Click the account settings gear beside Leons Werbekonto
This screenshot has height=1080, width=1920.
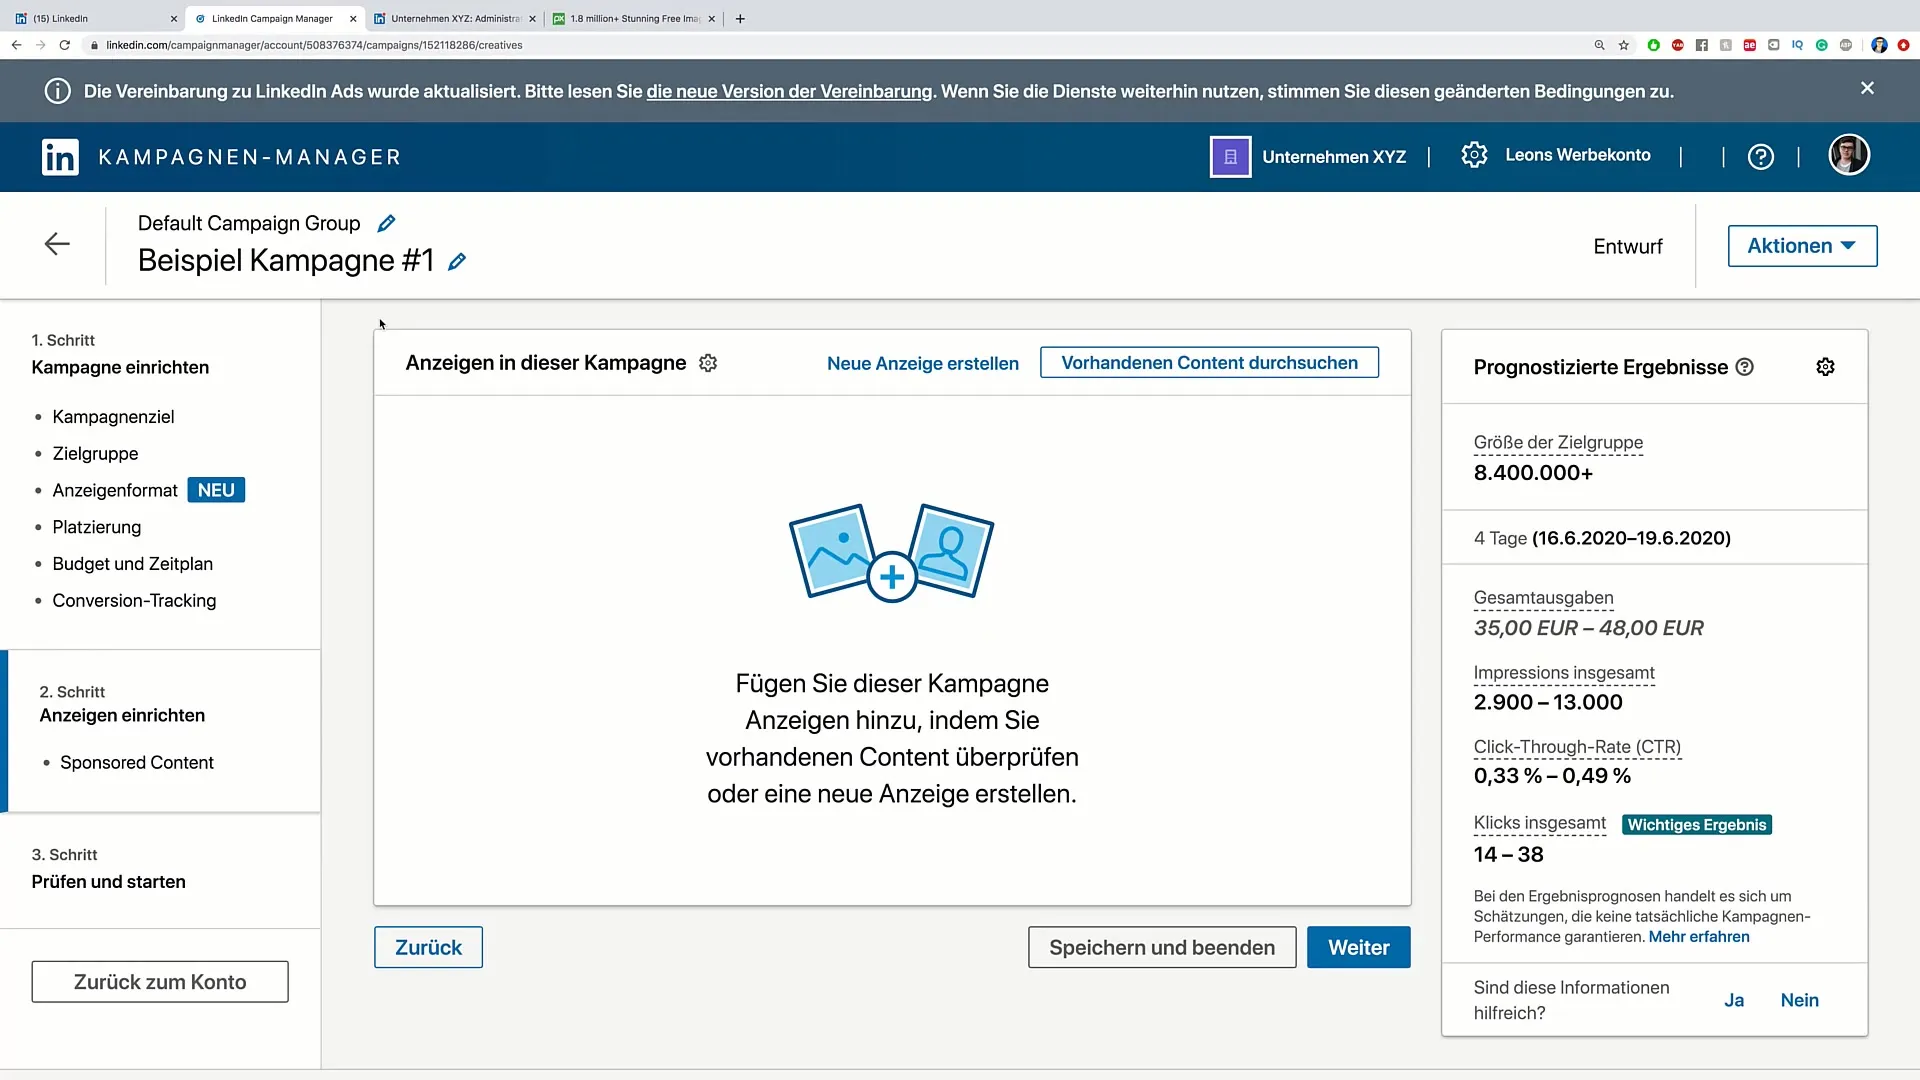coord(1474,155)
